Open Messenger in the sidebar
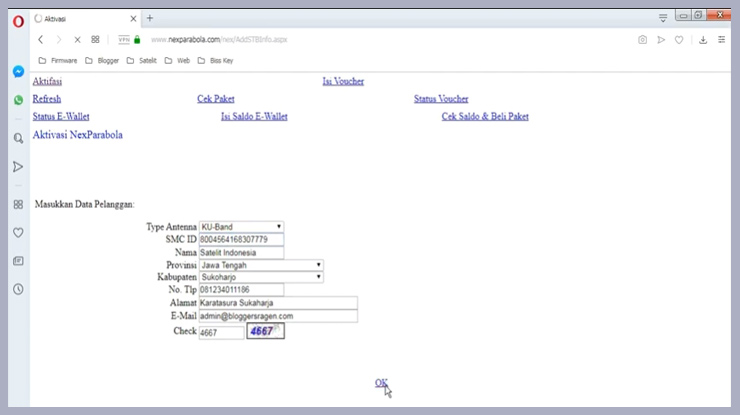The image size is (740, 415). click(x=18, y=71)
